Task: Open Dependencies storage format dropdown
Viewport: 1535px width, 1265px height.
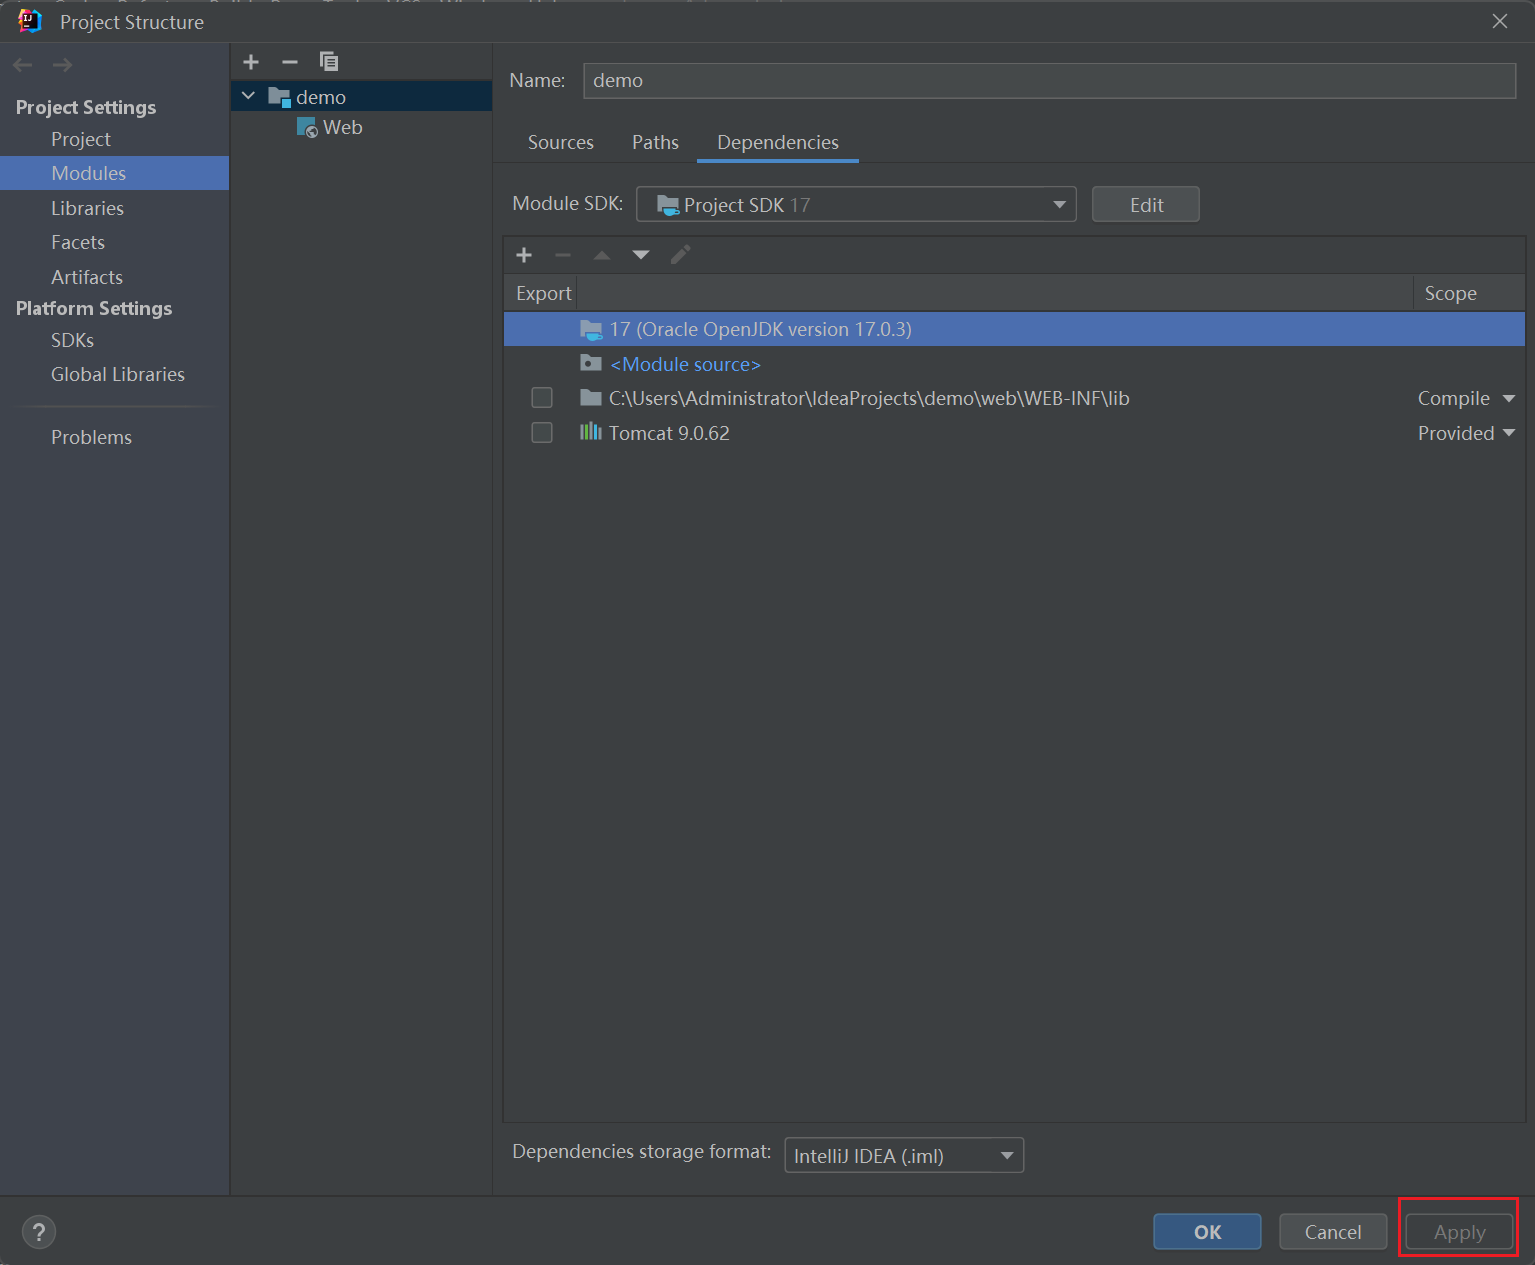Action: coord(904,1156)
